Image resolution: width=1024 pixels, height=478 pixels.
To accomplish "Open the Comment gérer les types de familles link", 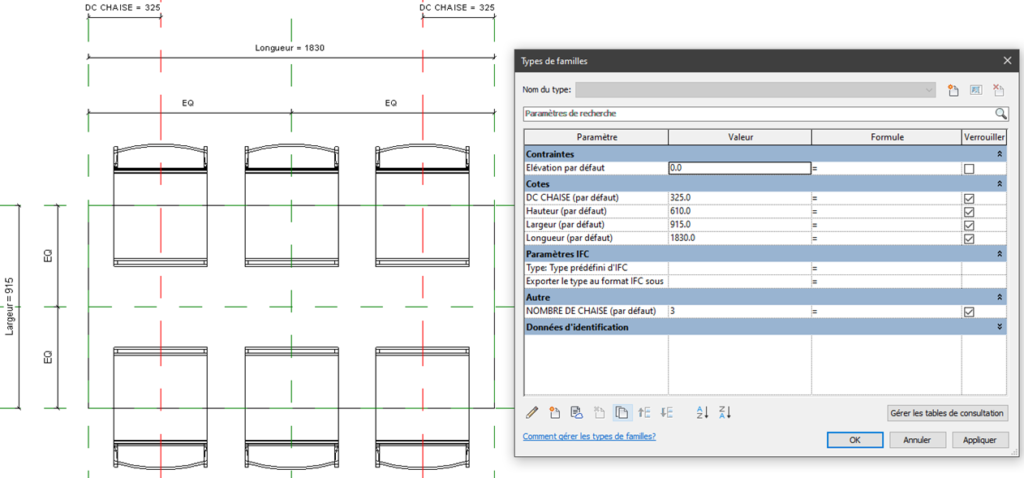I will pyautogui.click(x=589, y=437).
